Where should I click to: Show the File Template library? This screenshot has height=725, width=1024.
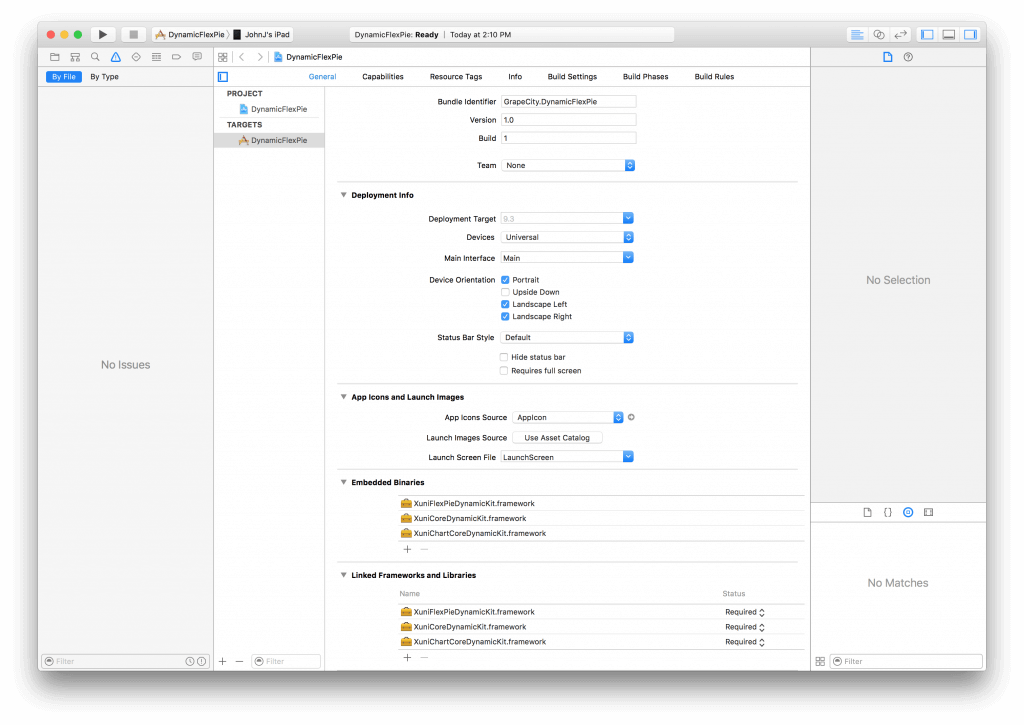click(867, 513)
